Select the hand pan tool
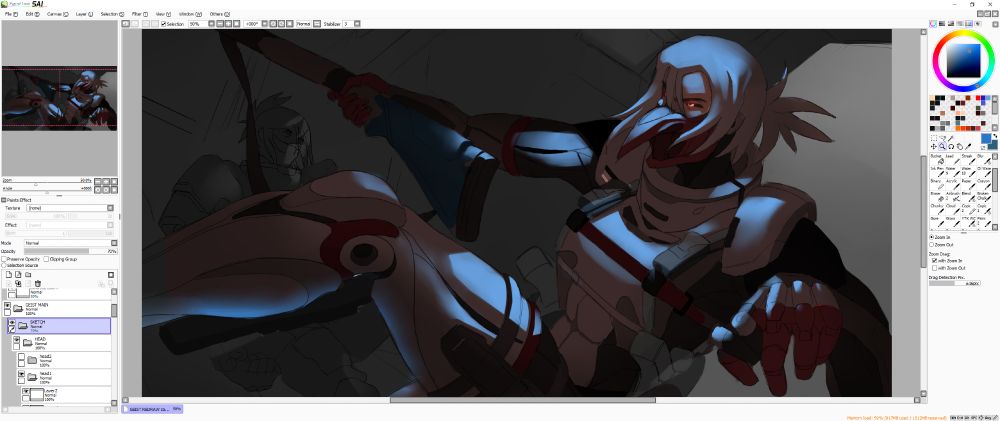The height and width of the screenshot is (421, 1000). (960, 146)
